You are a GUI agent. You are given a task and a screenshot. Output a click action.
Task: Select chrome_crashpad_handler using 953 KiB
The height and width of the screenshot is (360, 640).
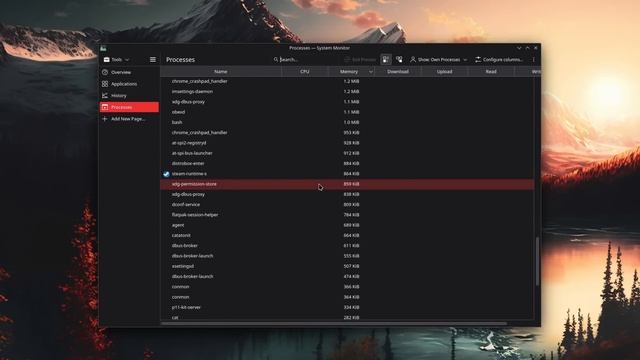tap(347, 133)
